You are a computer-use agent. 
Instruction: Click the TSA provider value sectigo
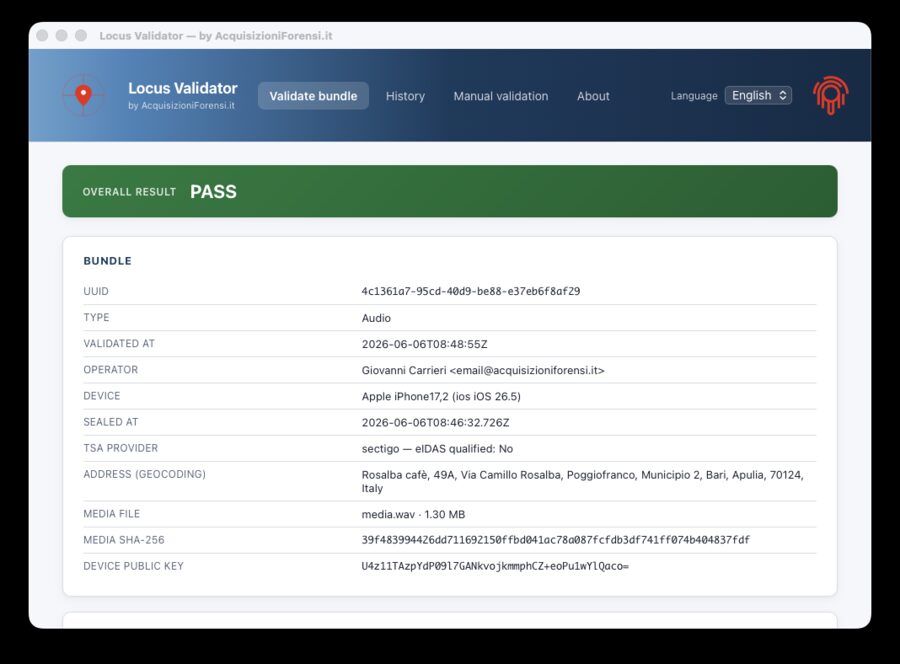(437, 449)
